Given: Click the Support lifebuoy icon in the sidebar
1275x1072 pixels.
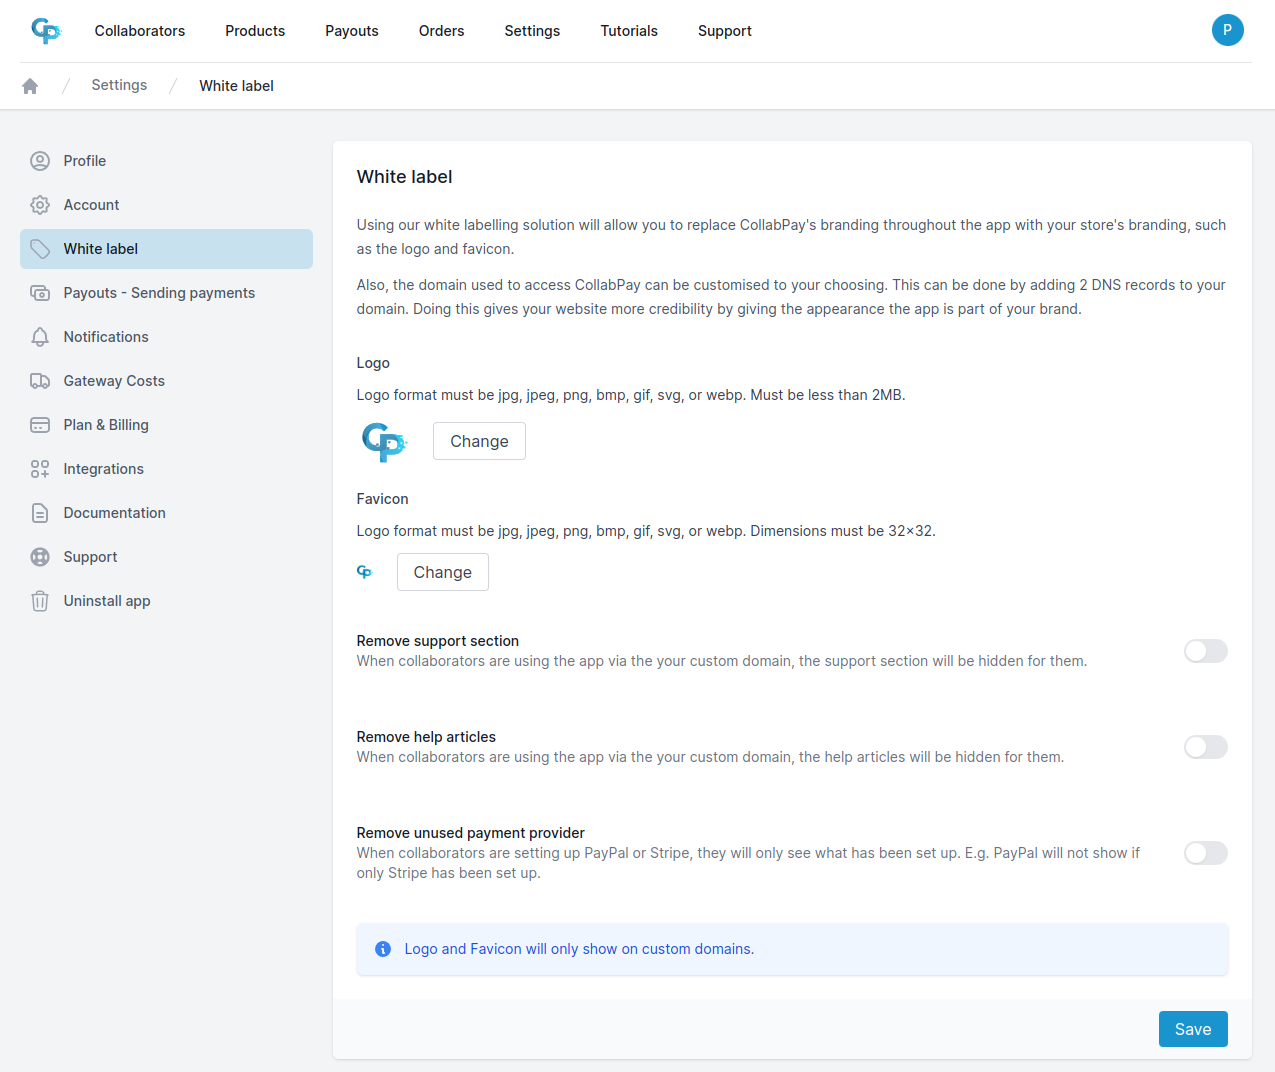Looking at the screenshot, I should coord(40,557).
